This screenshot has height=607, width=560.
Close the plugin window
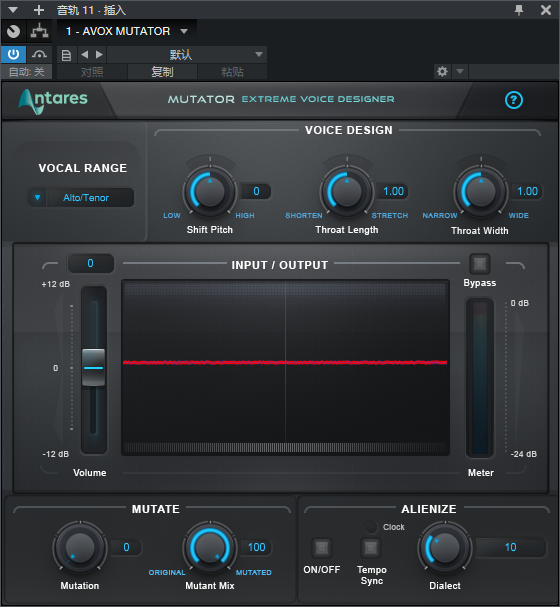tap(546, 10)
